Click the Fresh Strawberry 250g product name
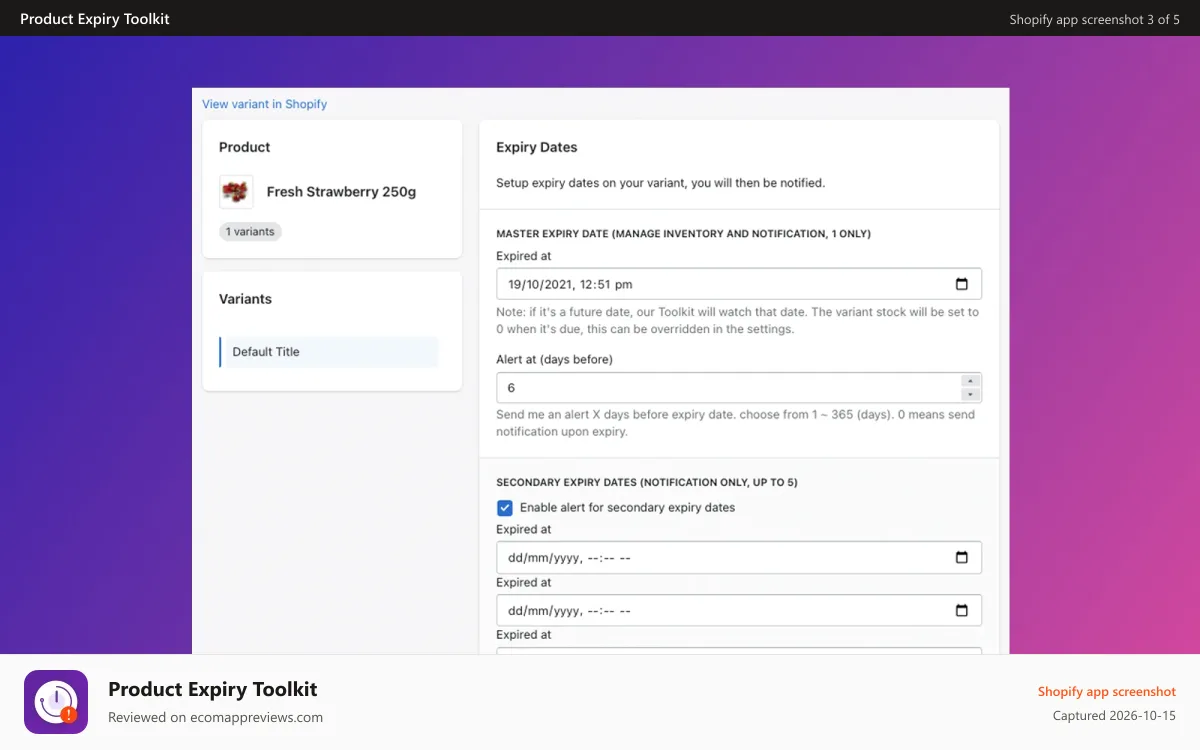 pos(341,192)
